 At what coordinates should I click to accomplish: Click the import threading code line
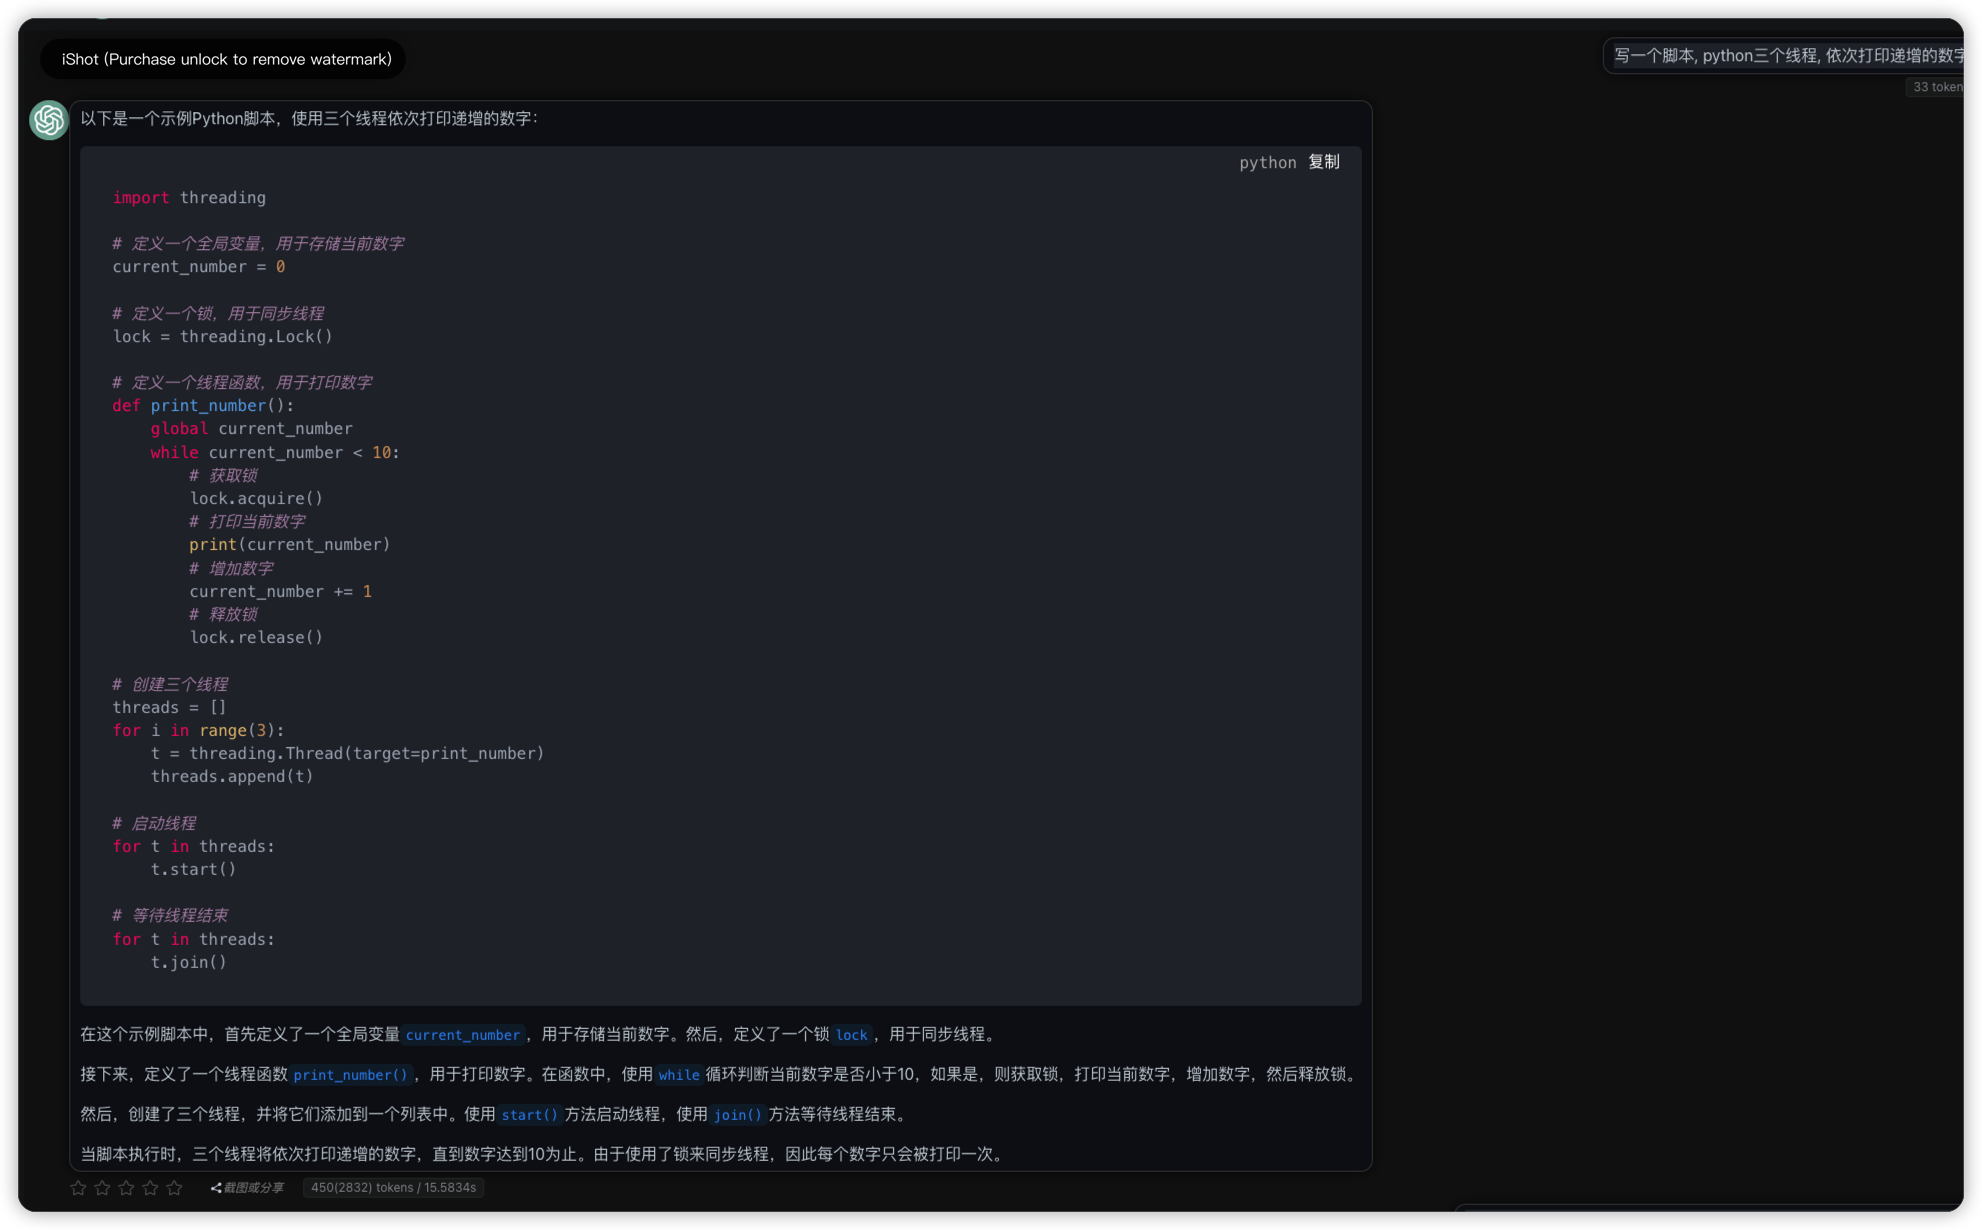pyautogui.click(x=189, y=198)
